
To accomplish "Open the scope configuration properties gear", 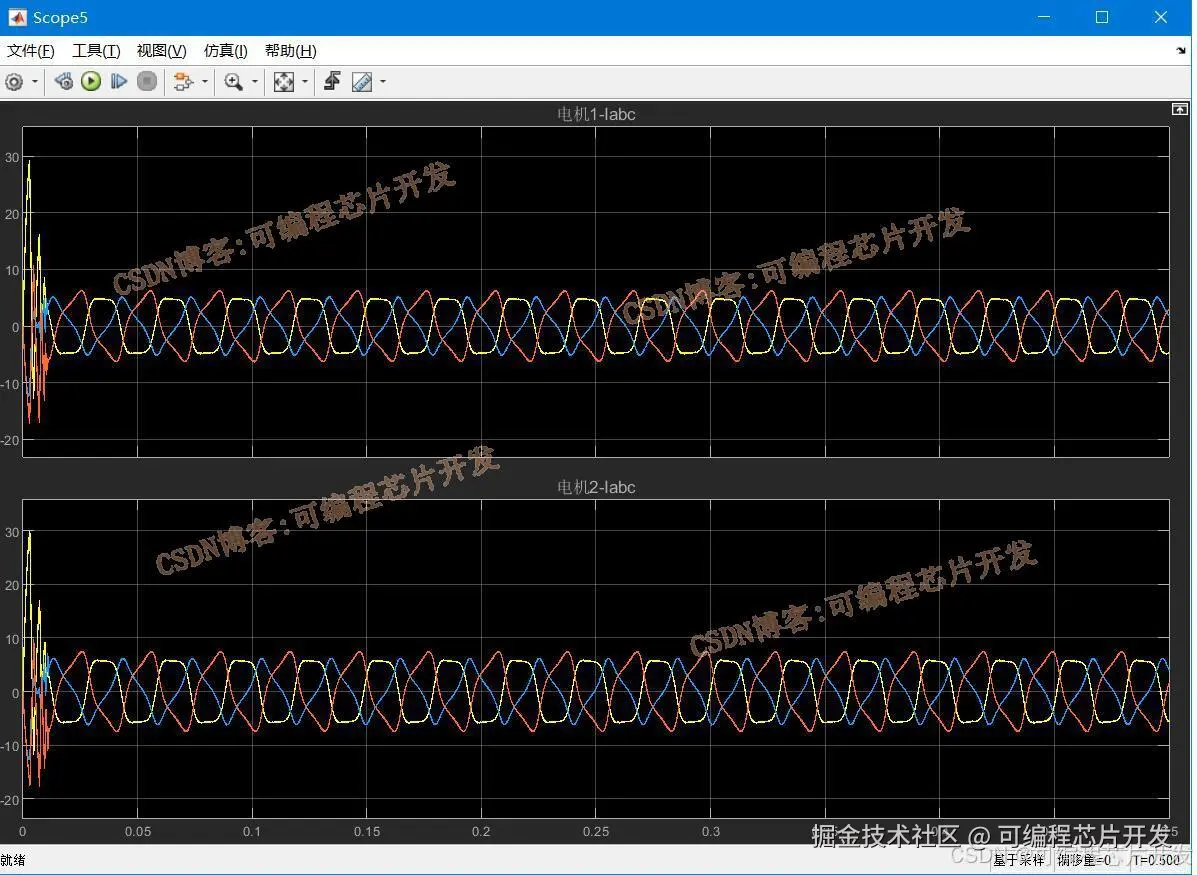I will tap(15, 82).
